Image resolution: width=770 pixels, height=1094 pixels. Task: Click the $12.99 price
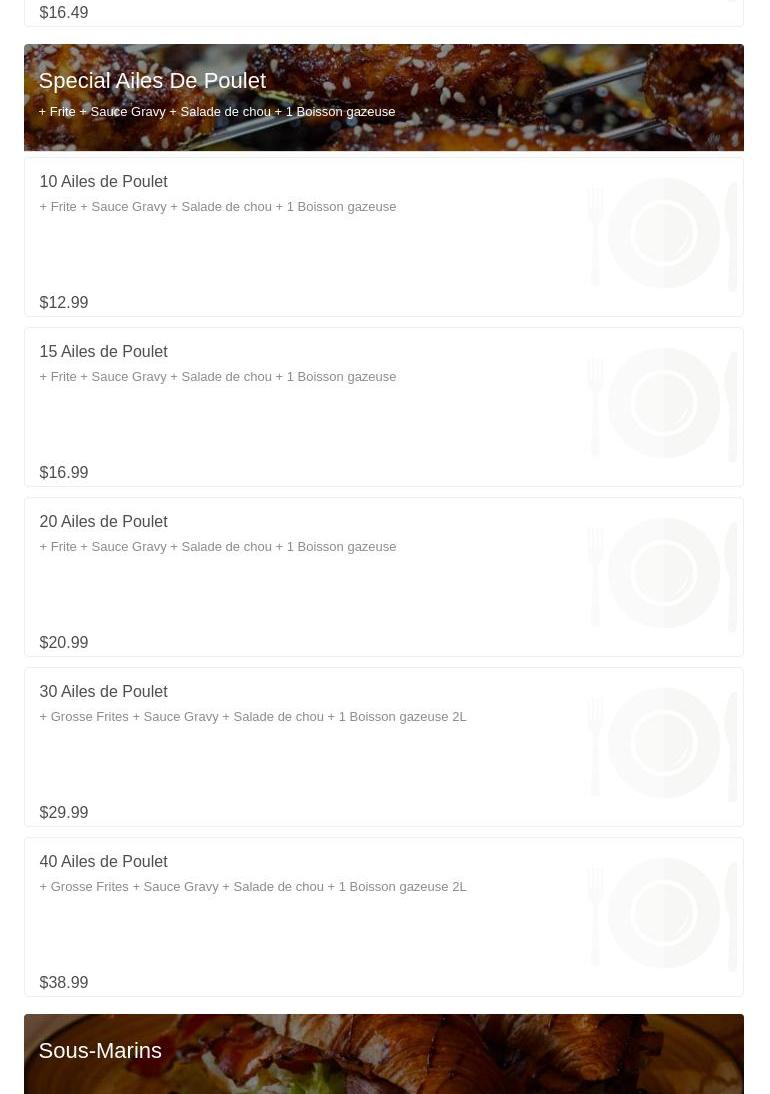(64, 302)
